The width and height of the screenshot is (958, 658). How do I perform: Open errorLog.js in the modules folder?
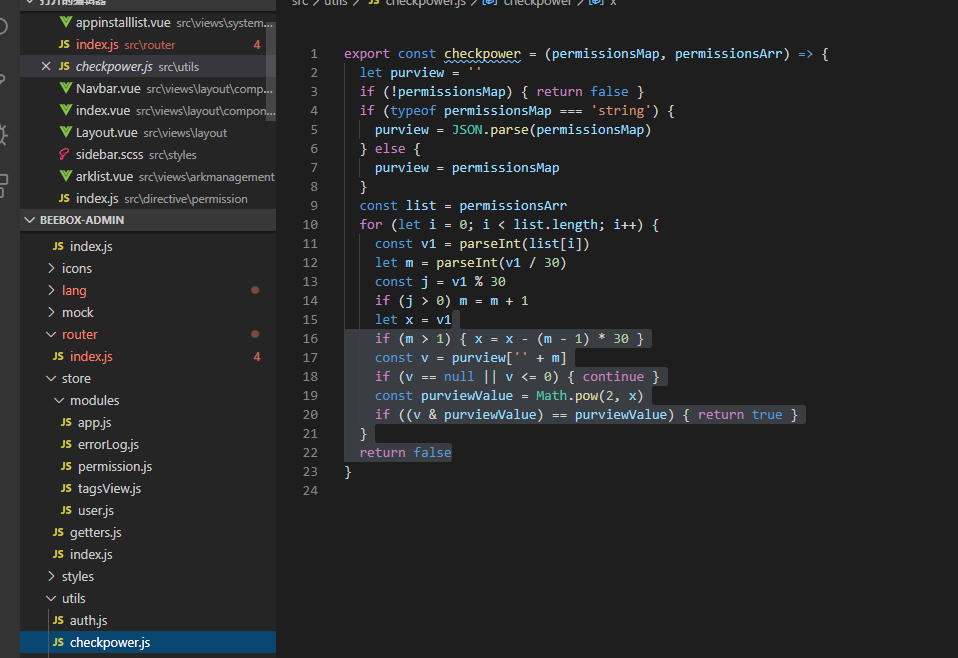pyautogui.click(x=108, y=445)
